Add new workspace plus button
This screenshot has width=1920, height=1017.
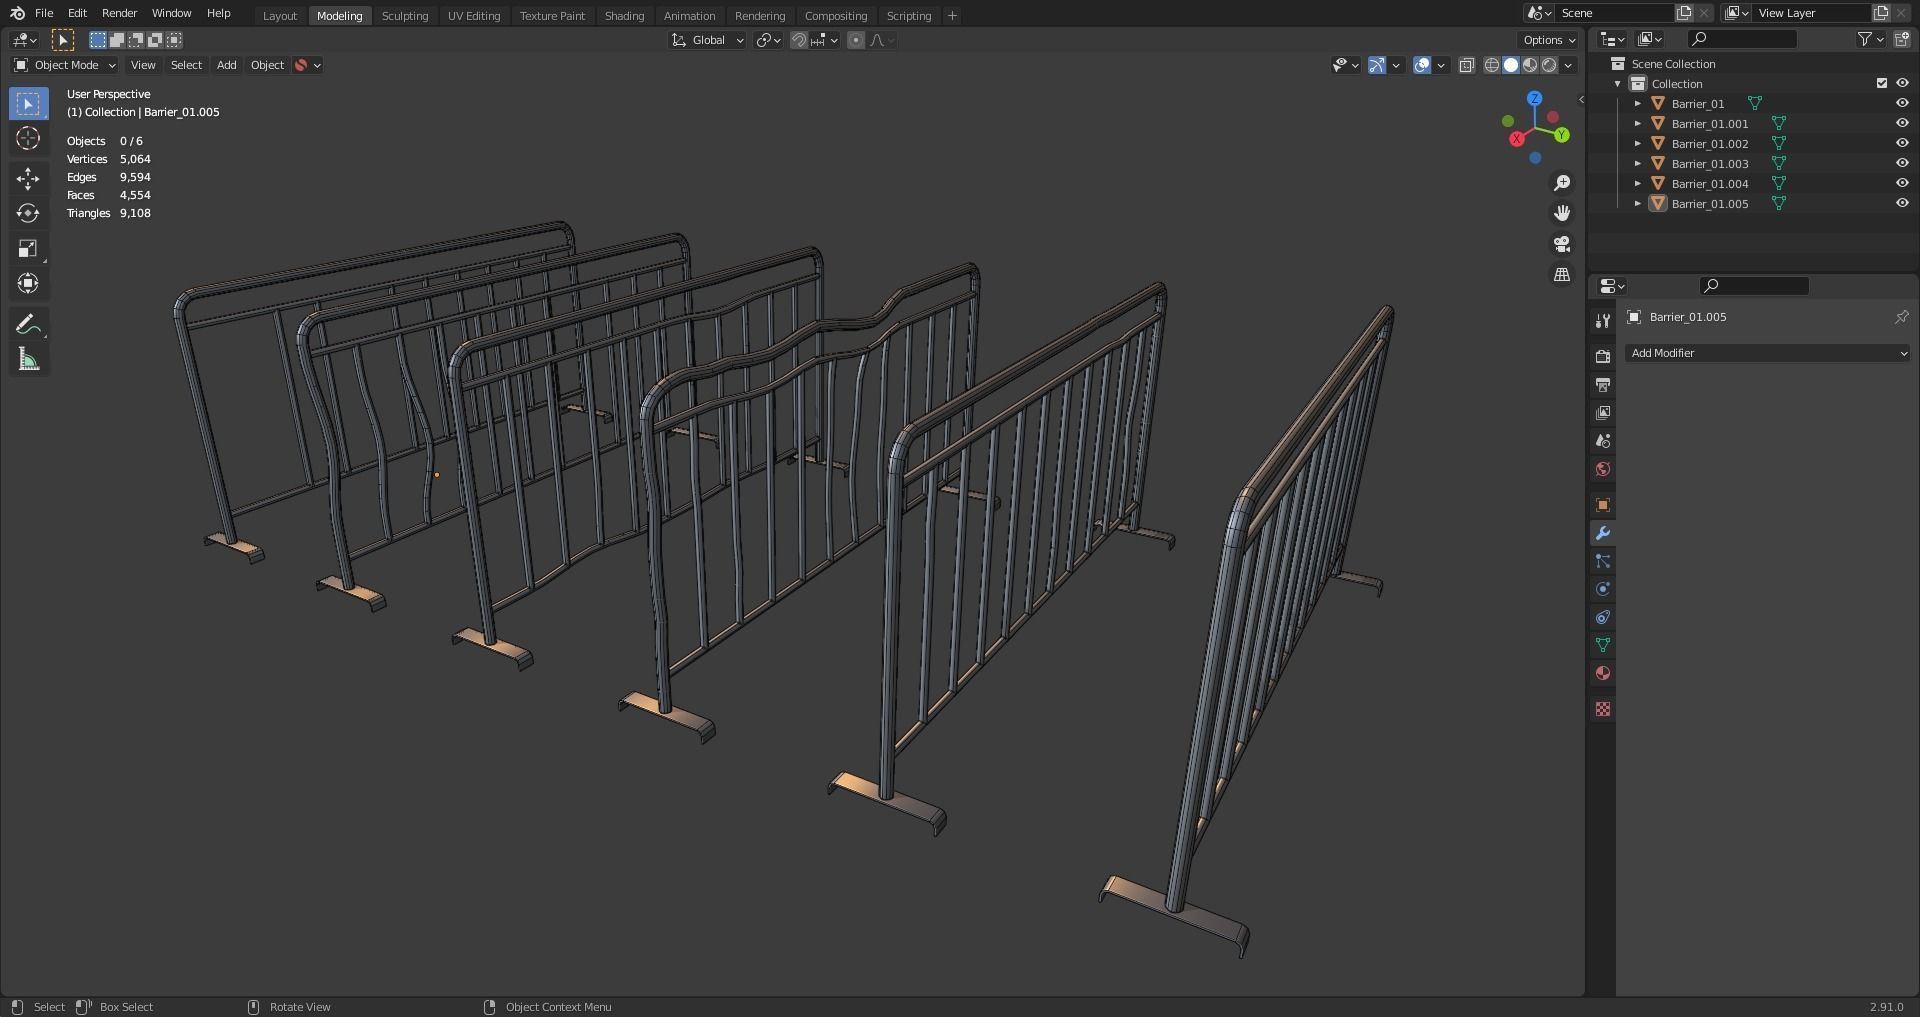point(952,15)
